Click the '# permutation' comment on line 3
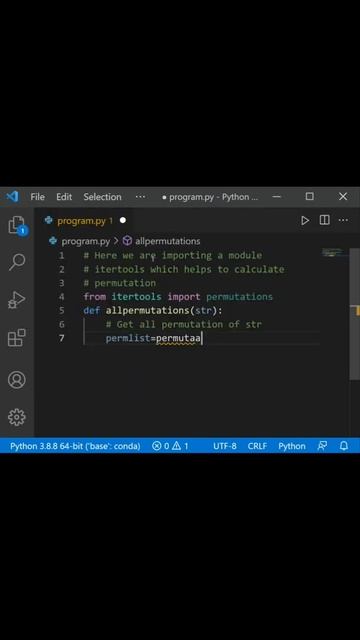This screenshot has height=640, width=360. click(120, 283)
